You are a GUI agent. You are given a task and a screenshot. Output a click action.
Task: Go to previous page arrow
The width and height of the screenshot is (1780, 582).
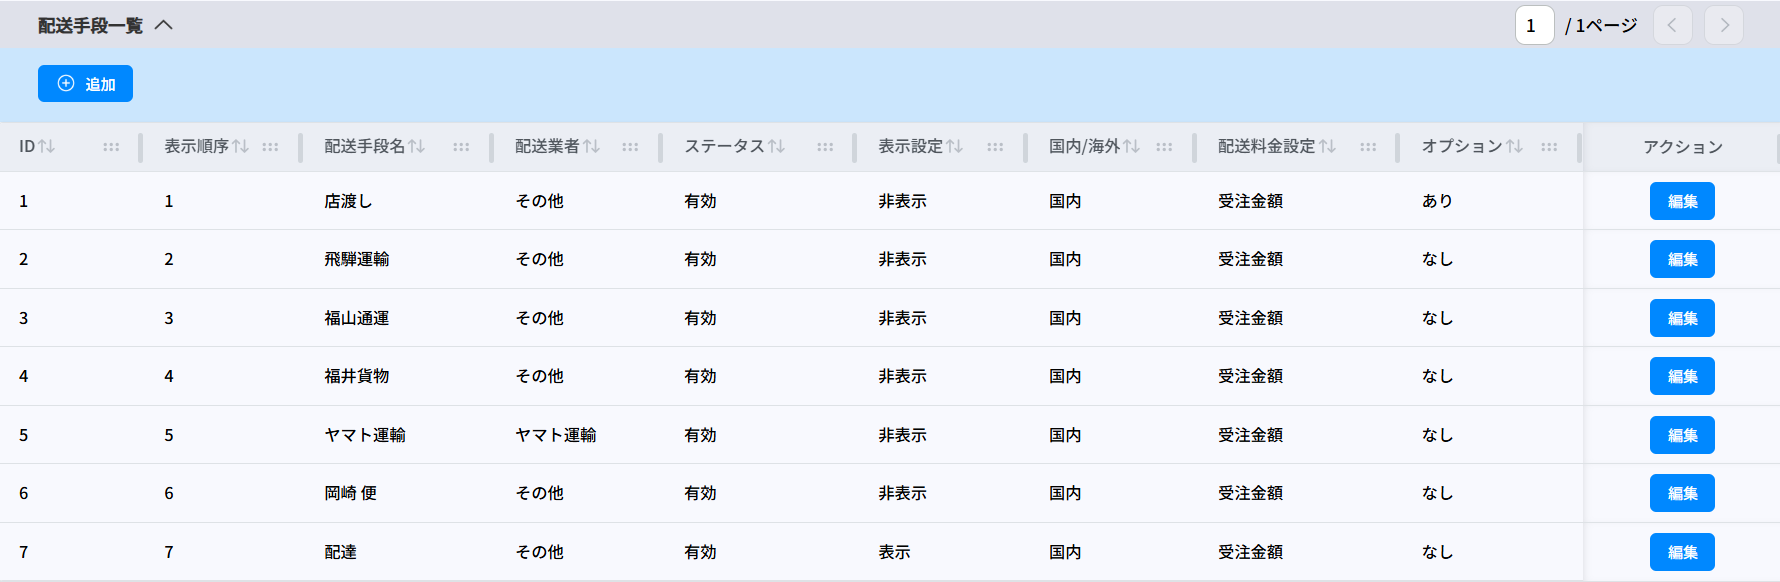click(x=1673, y=25)
